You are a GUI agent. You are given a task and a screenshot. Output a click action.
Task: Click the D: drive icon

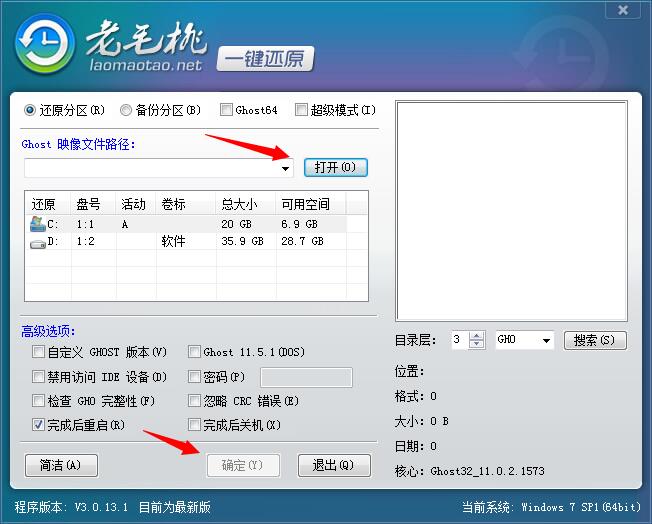pyautogui.click(x=38, y=242)
